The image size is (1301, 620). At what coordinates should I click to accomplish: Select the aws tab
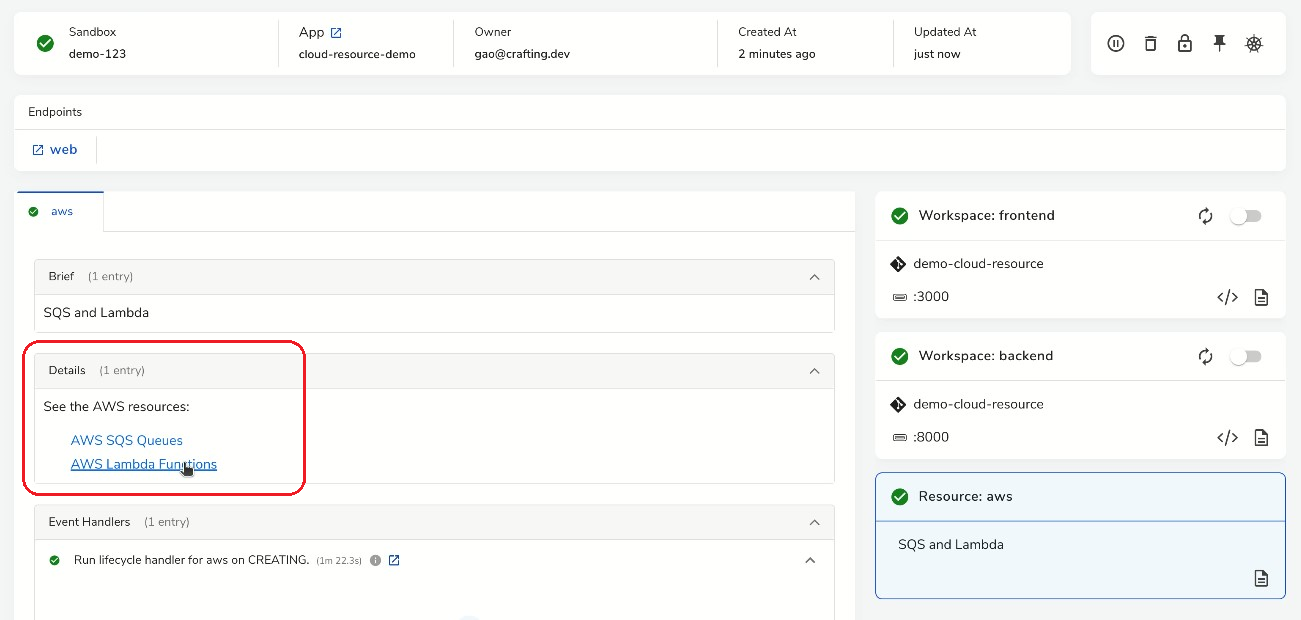pos(60,211)
